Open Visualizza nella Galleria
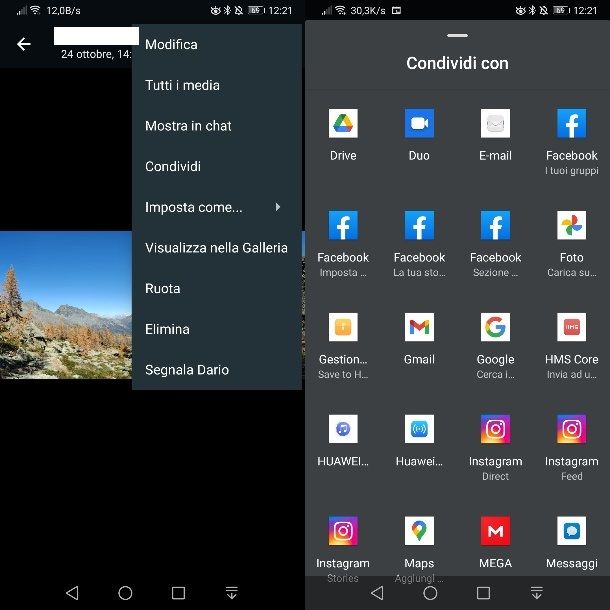This screenshot has width=610, height=610. (x=217, y=248)
